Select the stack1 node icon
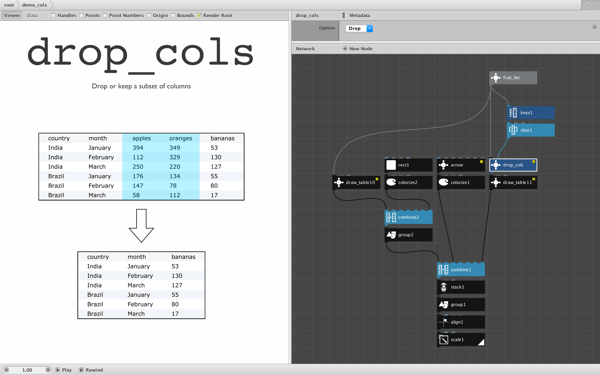Screen dimensions: 600x375 click(443, 287)
